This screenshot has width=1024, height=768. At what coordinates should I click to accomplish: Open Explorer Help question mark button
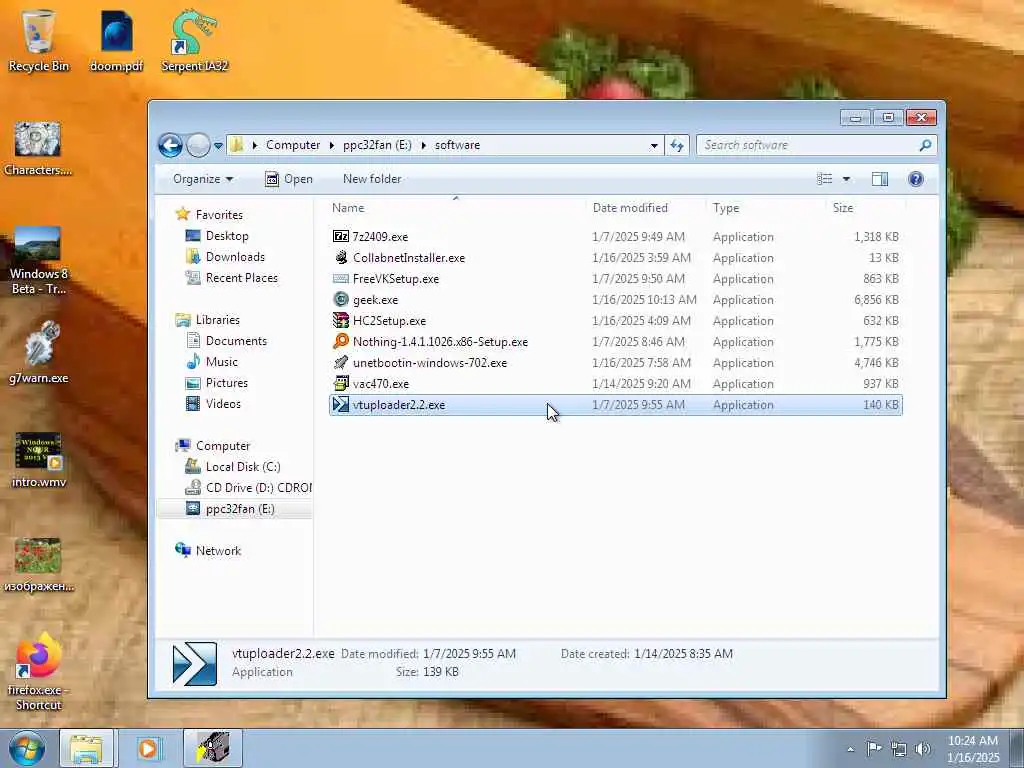pos(916,179)
